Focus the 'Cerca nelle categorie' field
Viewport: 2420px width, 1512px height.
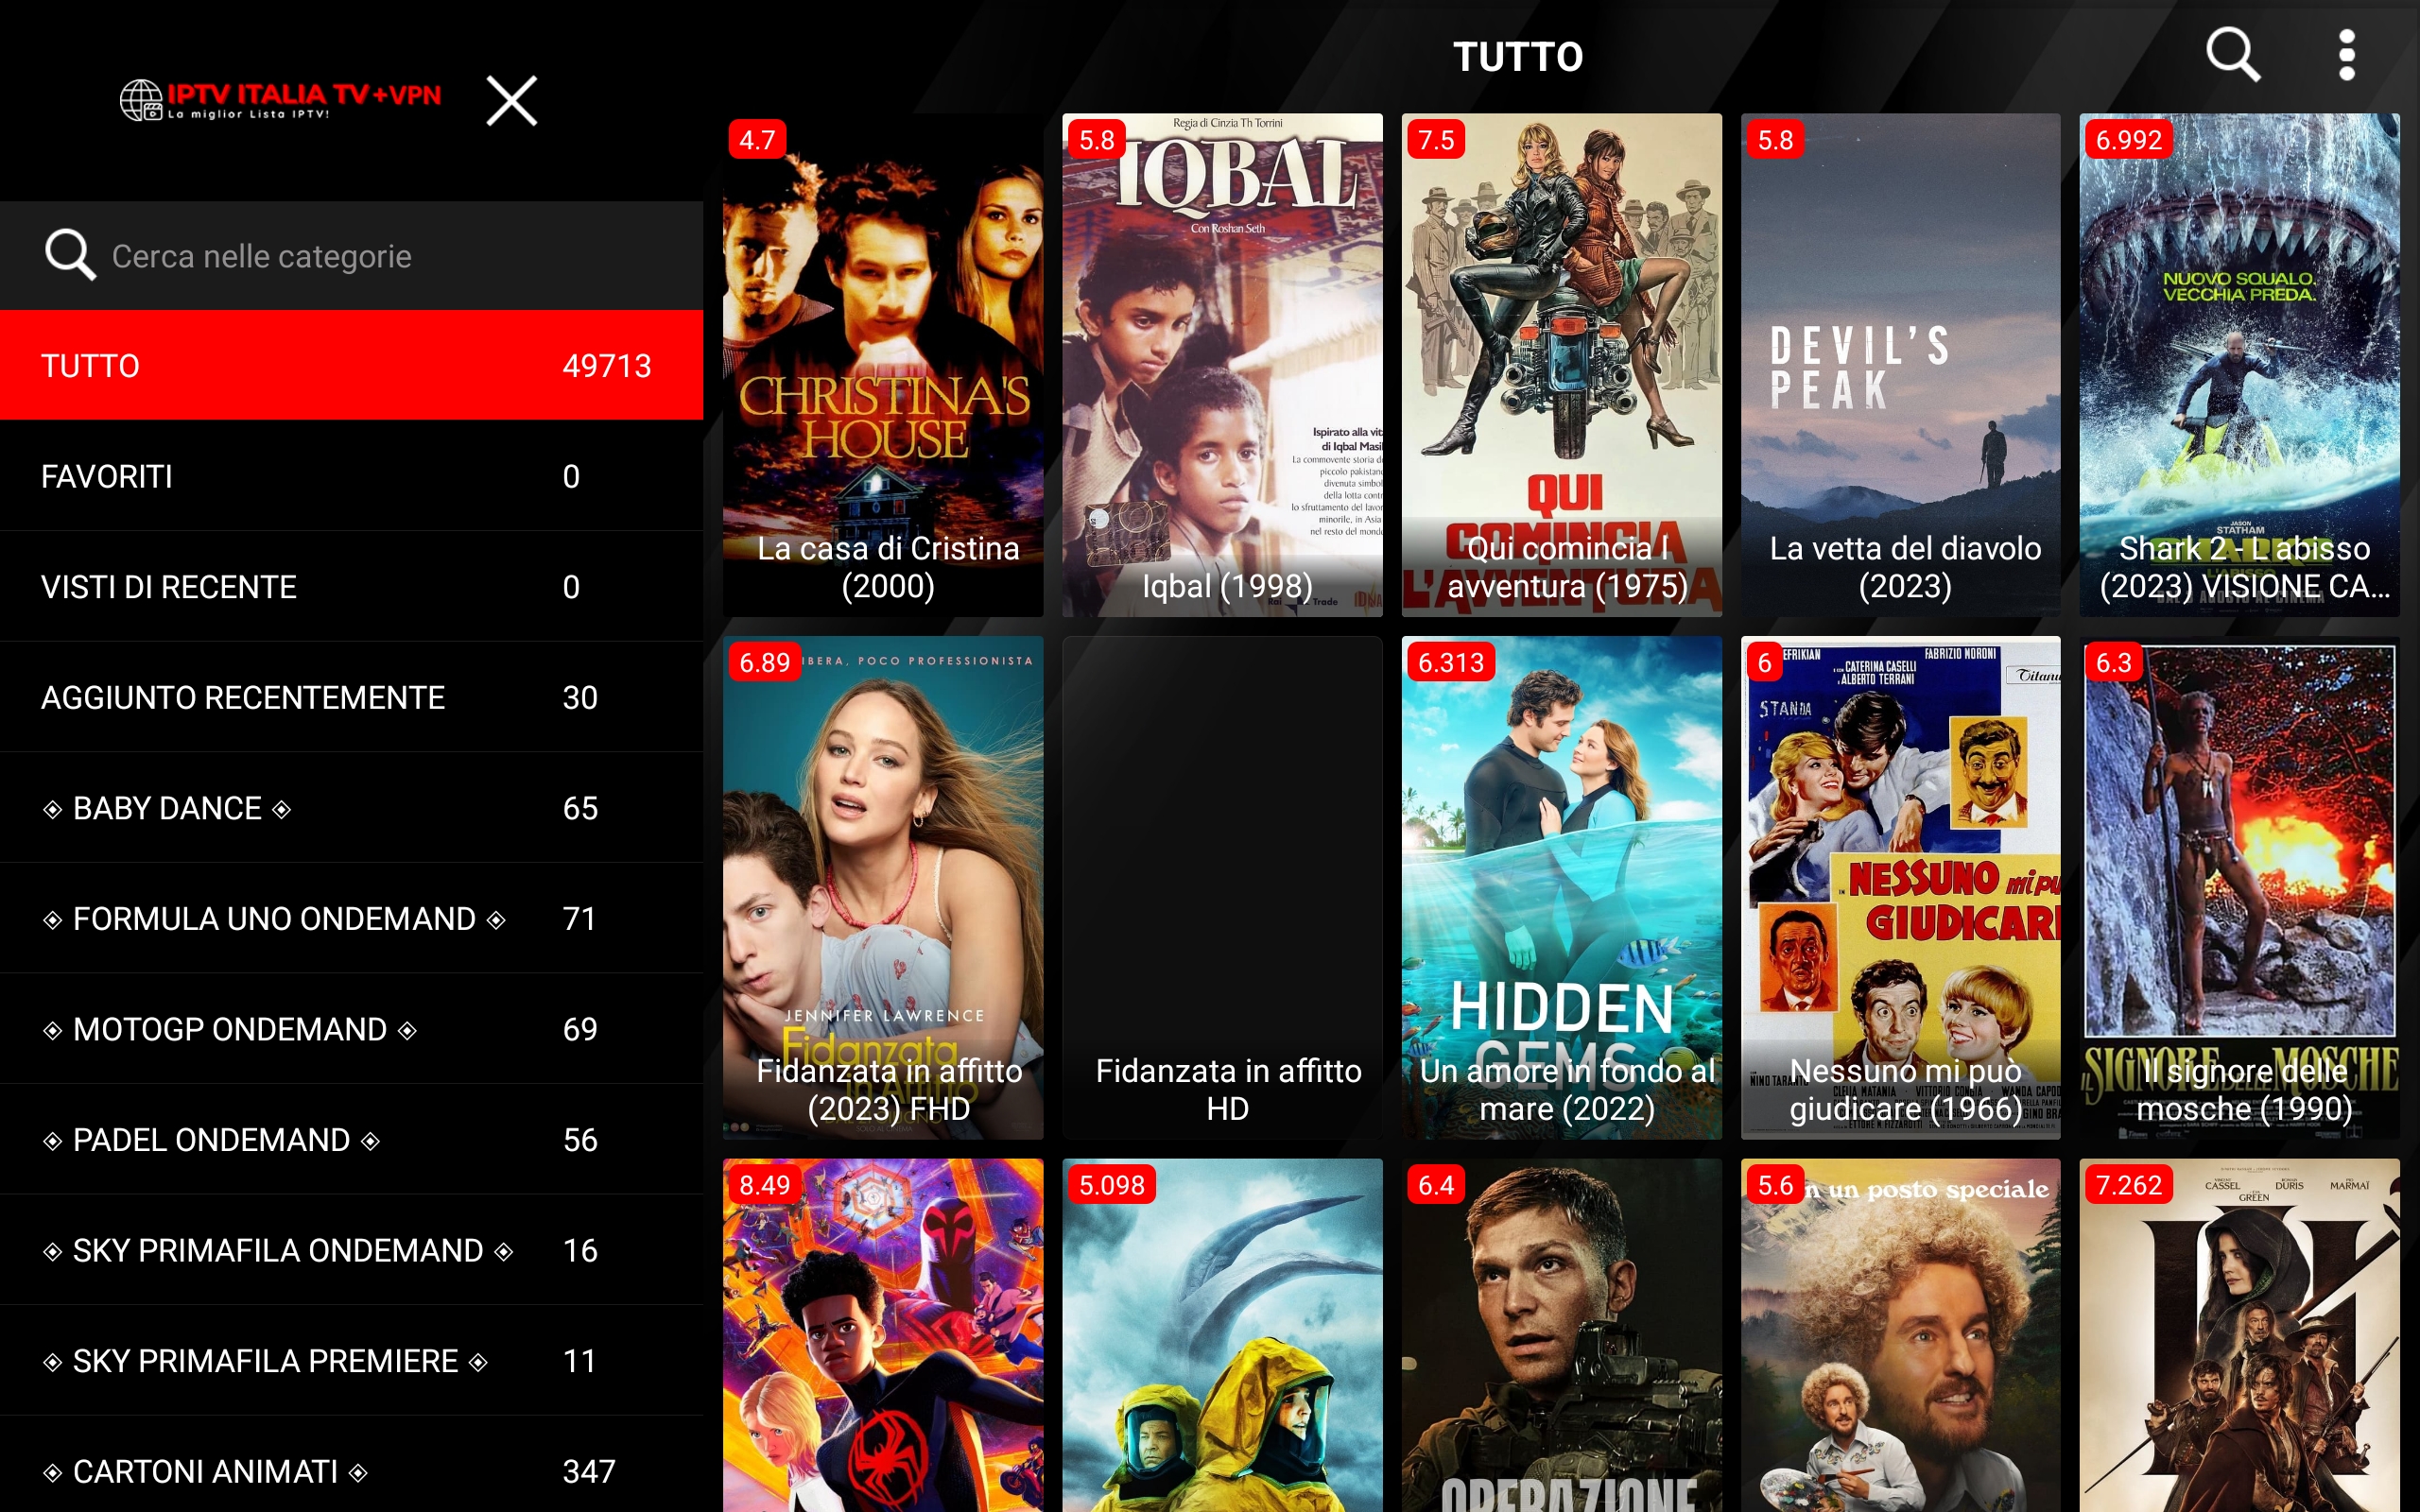[x=352, y=256]
